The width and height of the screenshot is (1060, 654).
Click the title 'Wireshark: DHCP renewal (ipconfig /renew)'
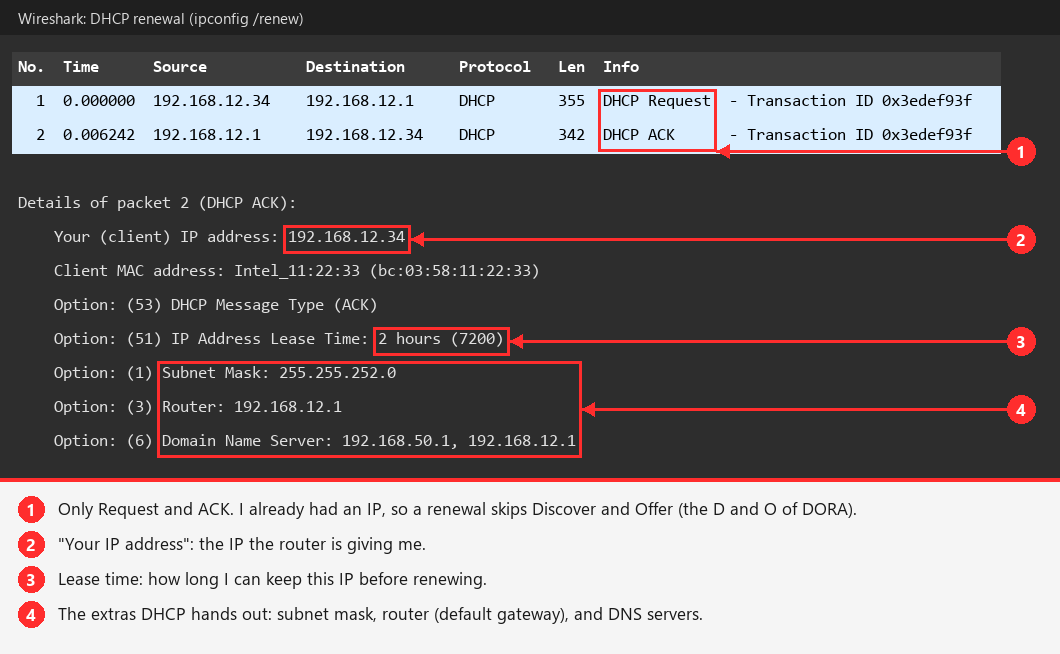click(160, 19)
